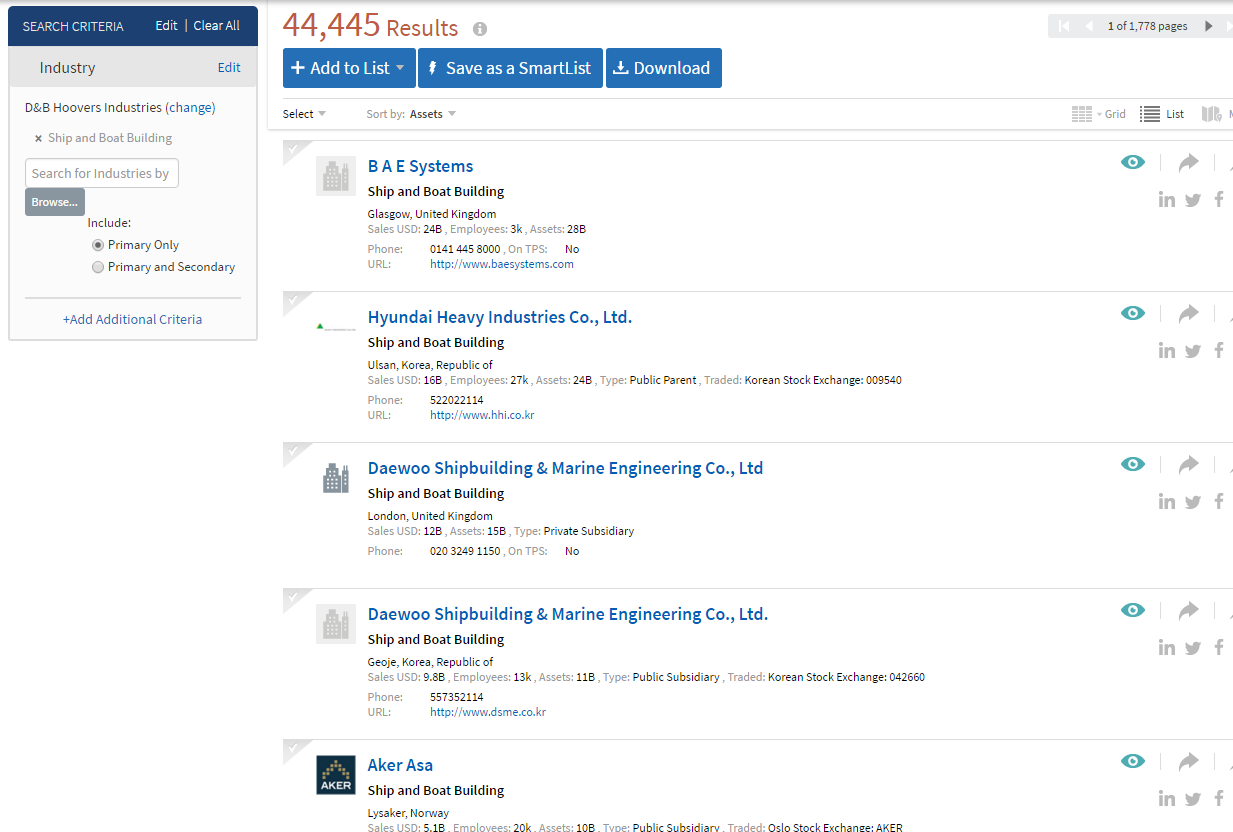Viewport: 1233px width, 832px height.
Task: Open Facebook icon for Hyundai Heavy Industries
Action: [1219, 350]
